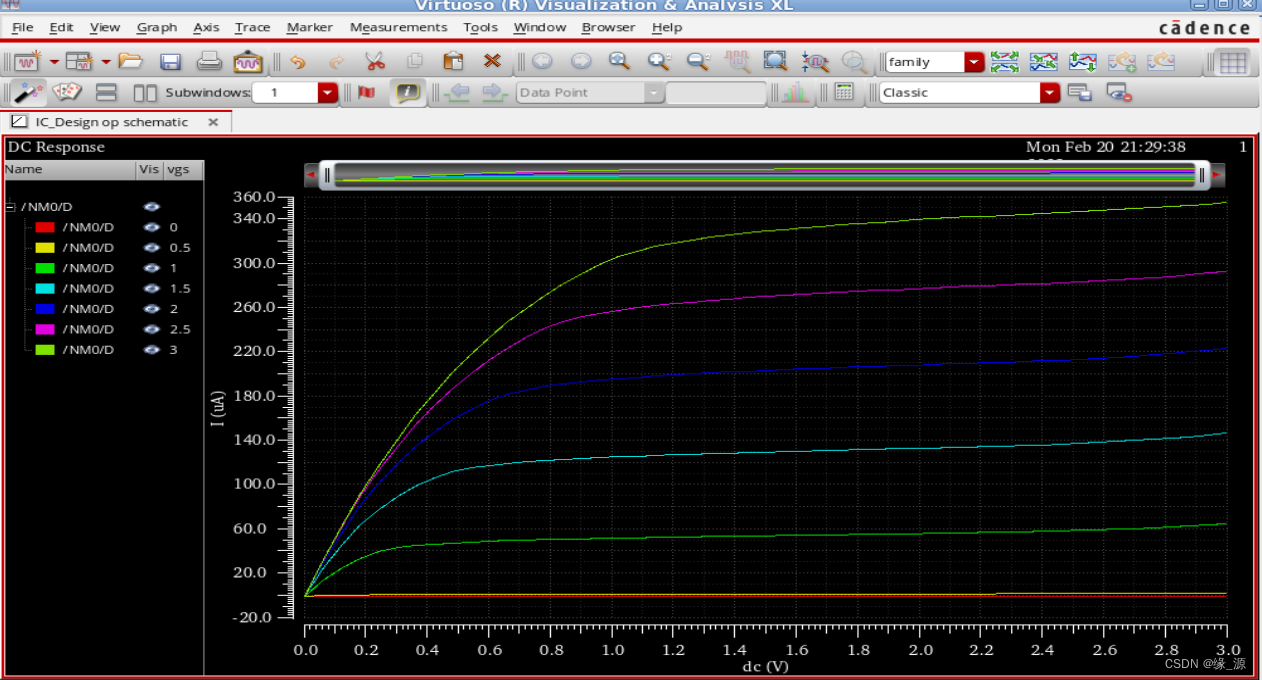Image resolution: width=1262 pixels, height=680 pixels.
Task: Click the new subwindow icon
Action: [79, 62]
